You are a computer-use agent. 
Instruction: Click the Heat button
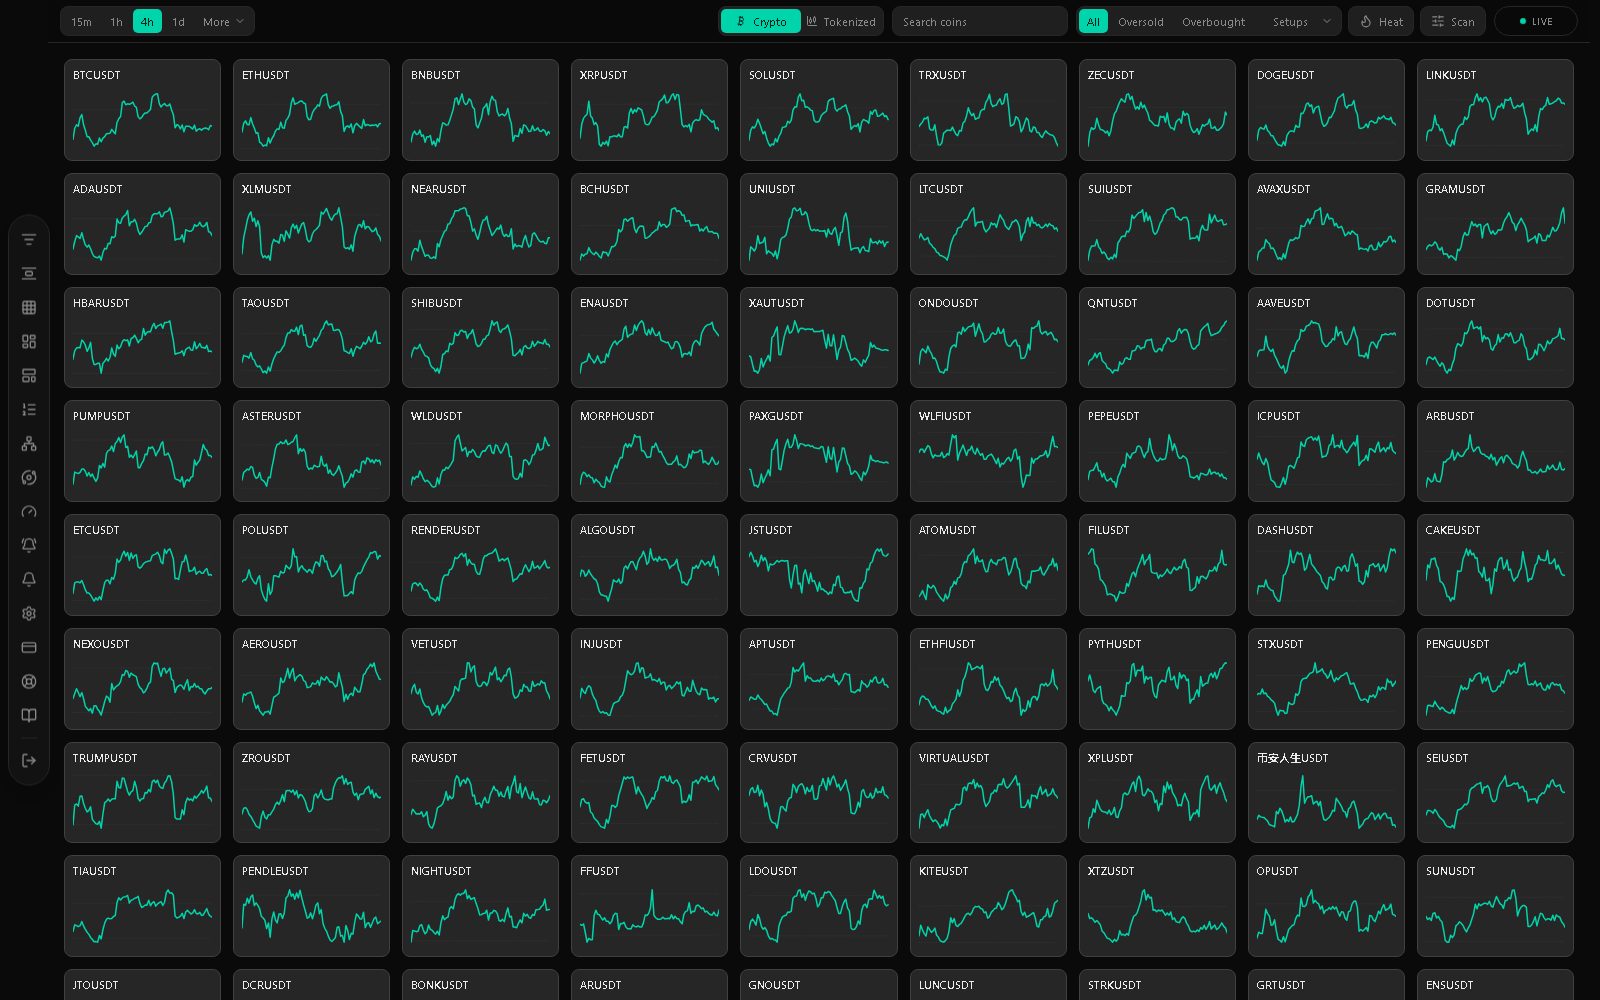pos(1381,22)
